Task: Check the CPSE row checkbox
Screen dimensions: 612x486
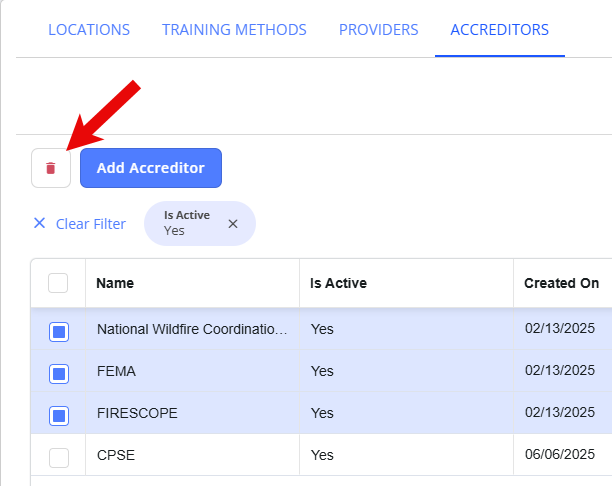Action: tap(59, 458)
